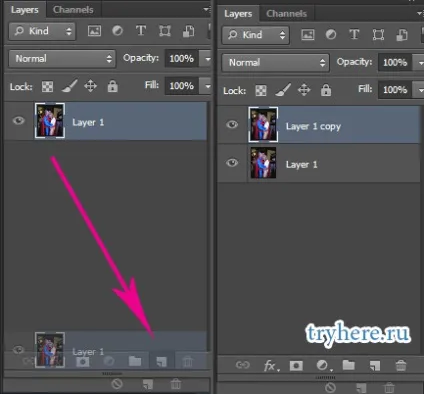Filter pixel layers in the single-layer panel

[94, 31]
